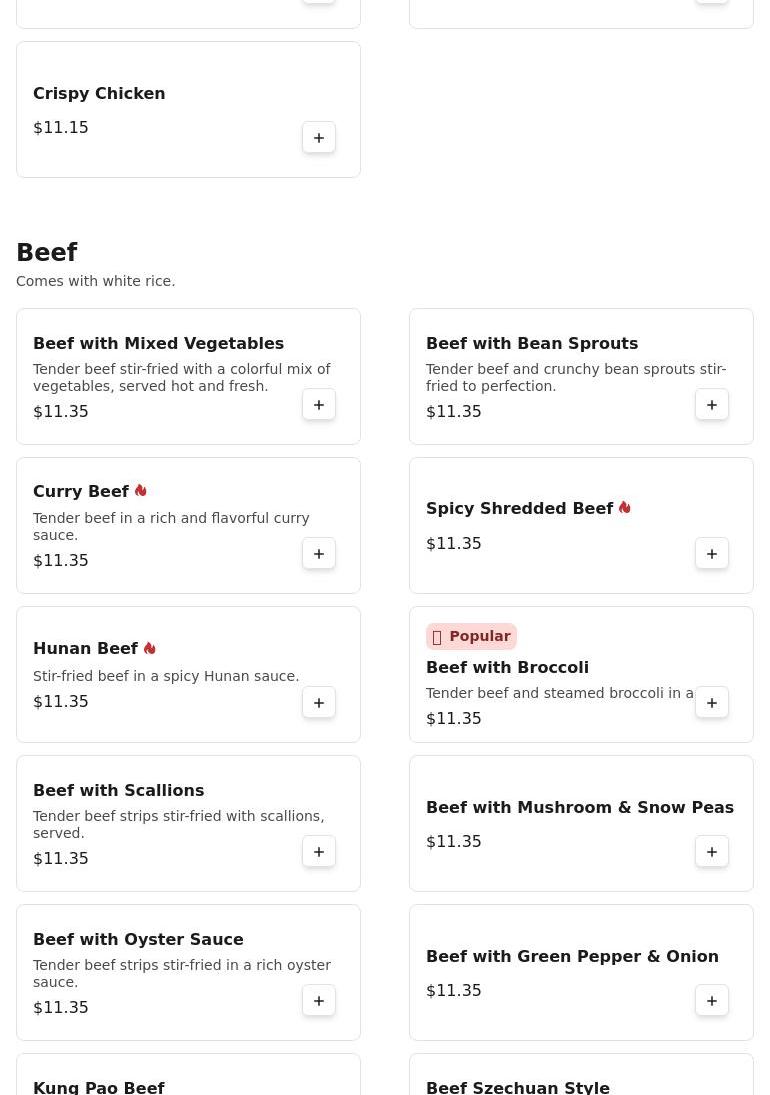Select the Hunan Beef menu title
Image resolution: width=770 pixels, height=1095 pixels.
85,648
